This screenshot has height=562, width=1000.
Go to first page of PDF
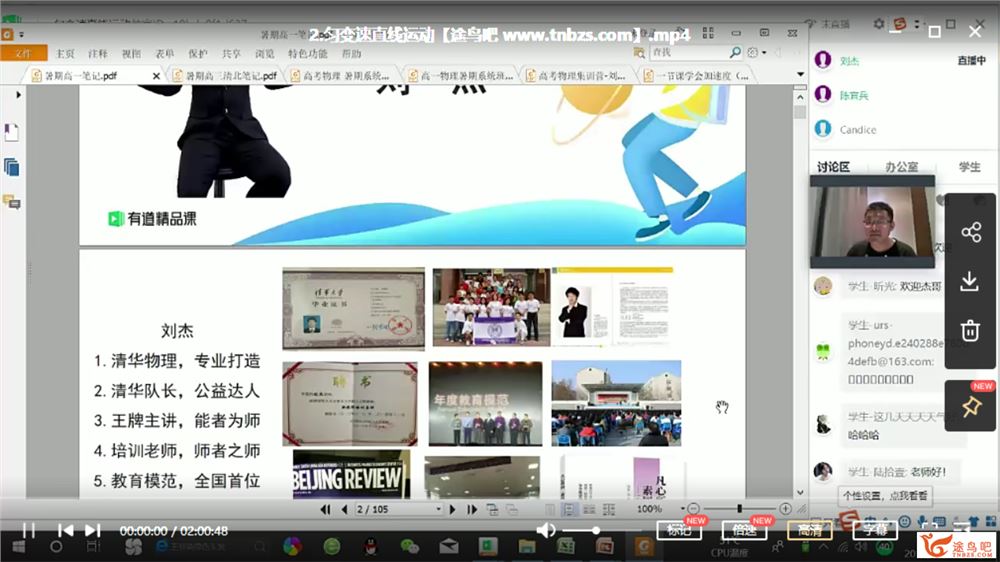point(325,509)
